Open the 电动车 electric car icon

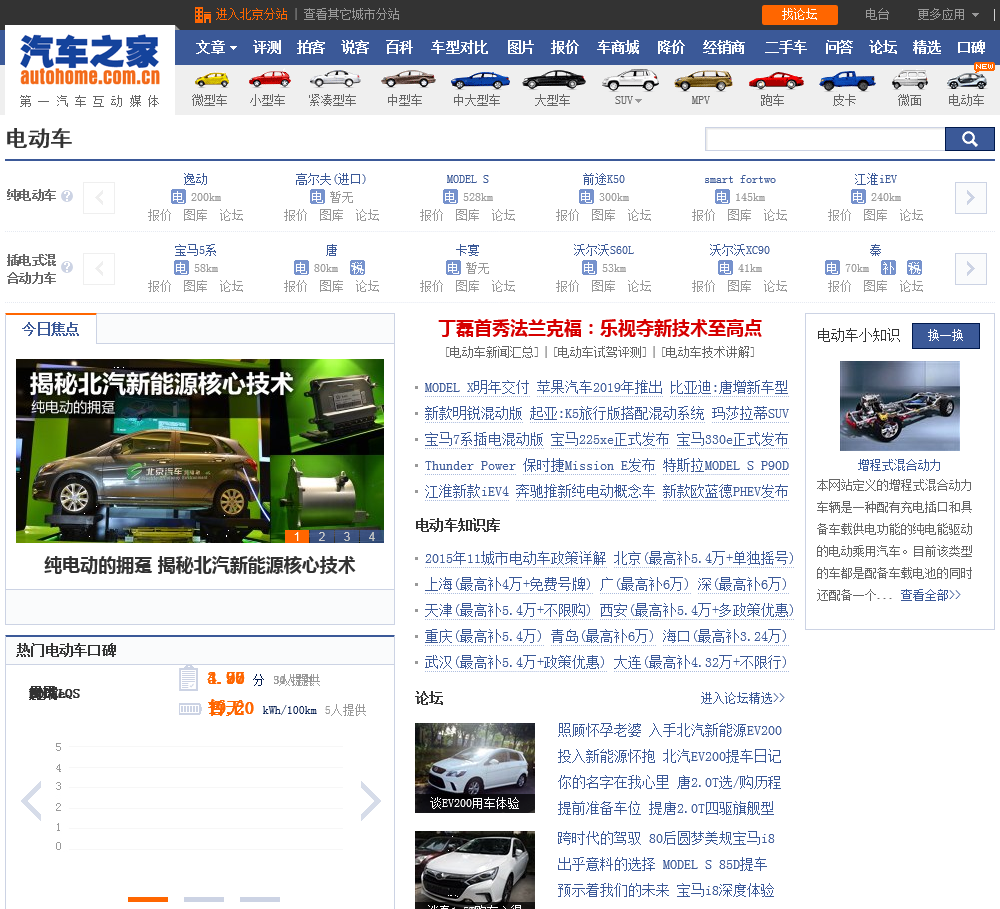(x=966, y=80)
